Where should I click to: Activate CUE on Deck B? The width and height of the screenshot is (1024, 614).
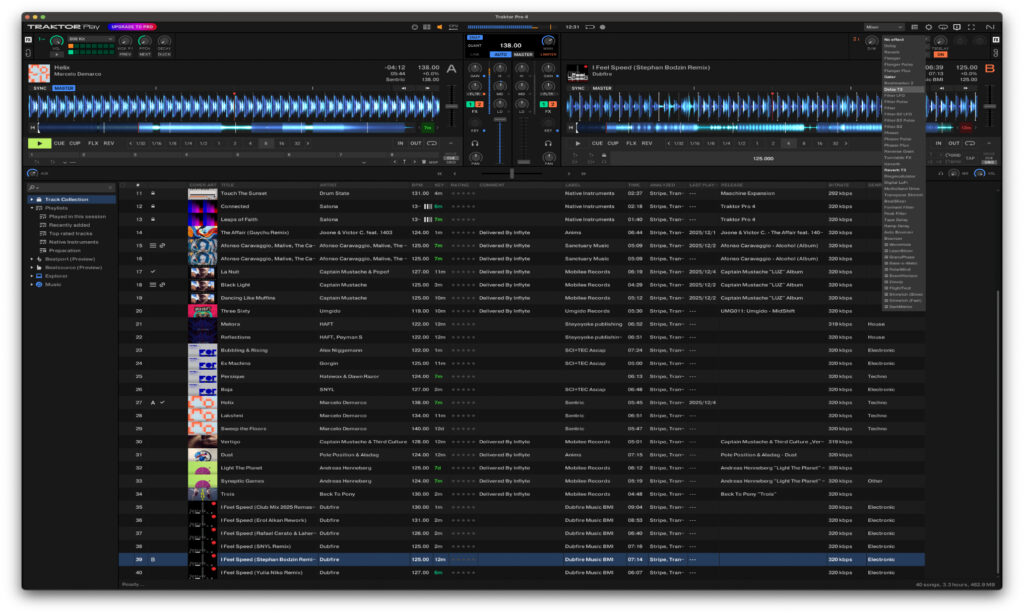(x=598, y=143)
